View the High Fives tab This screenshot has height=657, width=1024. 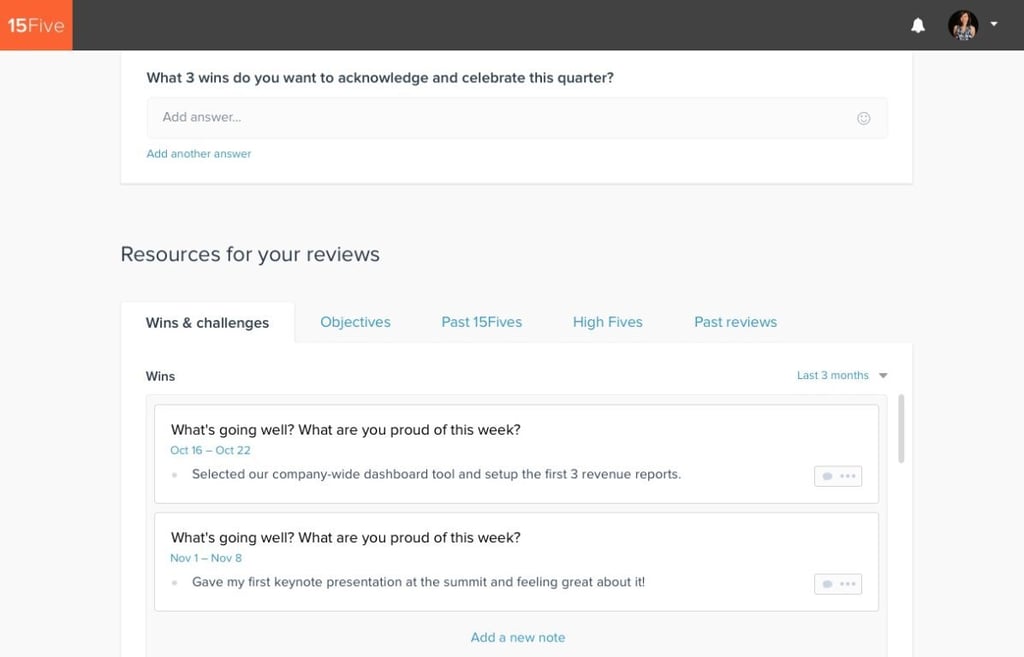pos(607,321)
